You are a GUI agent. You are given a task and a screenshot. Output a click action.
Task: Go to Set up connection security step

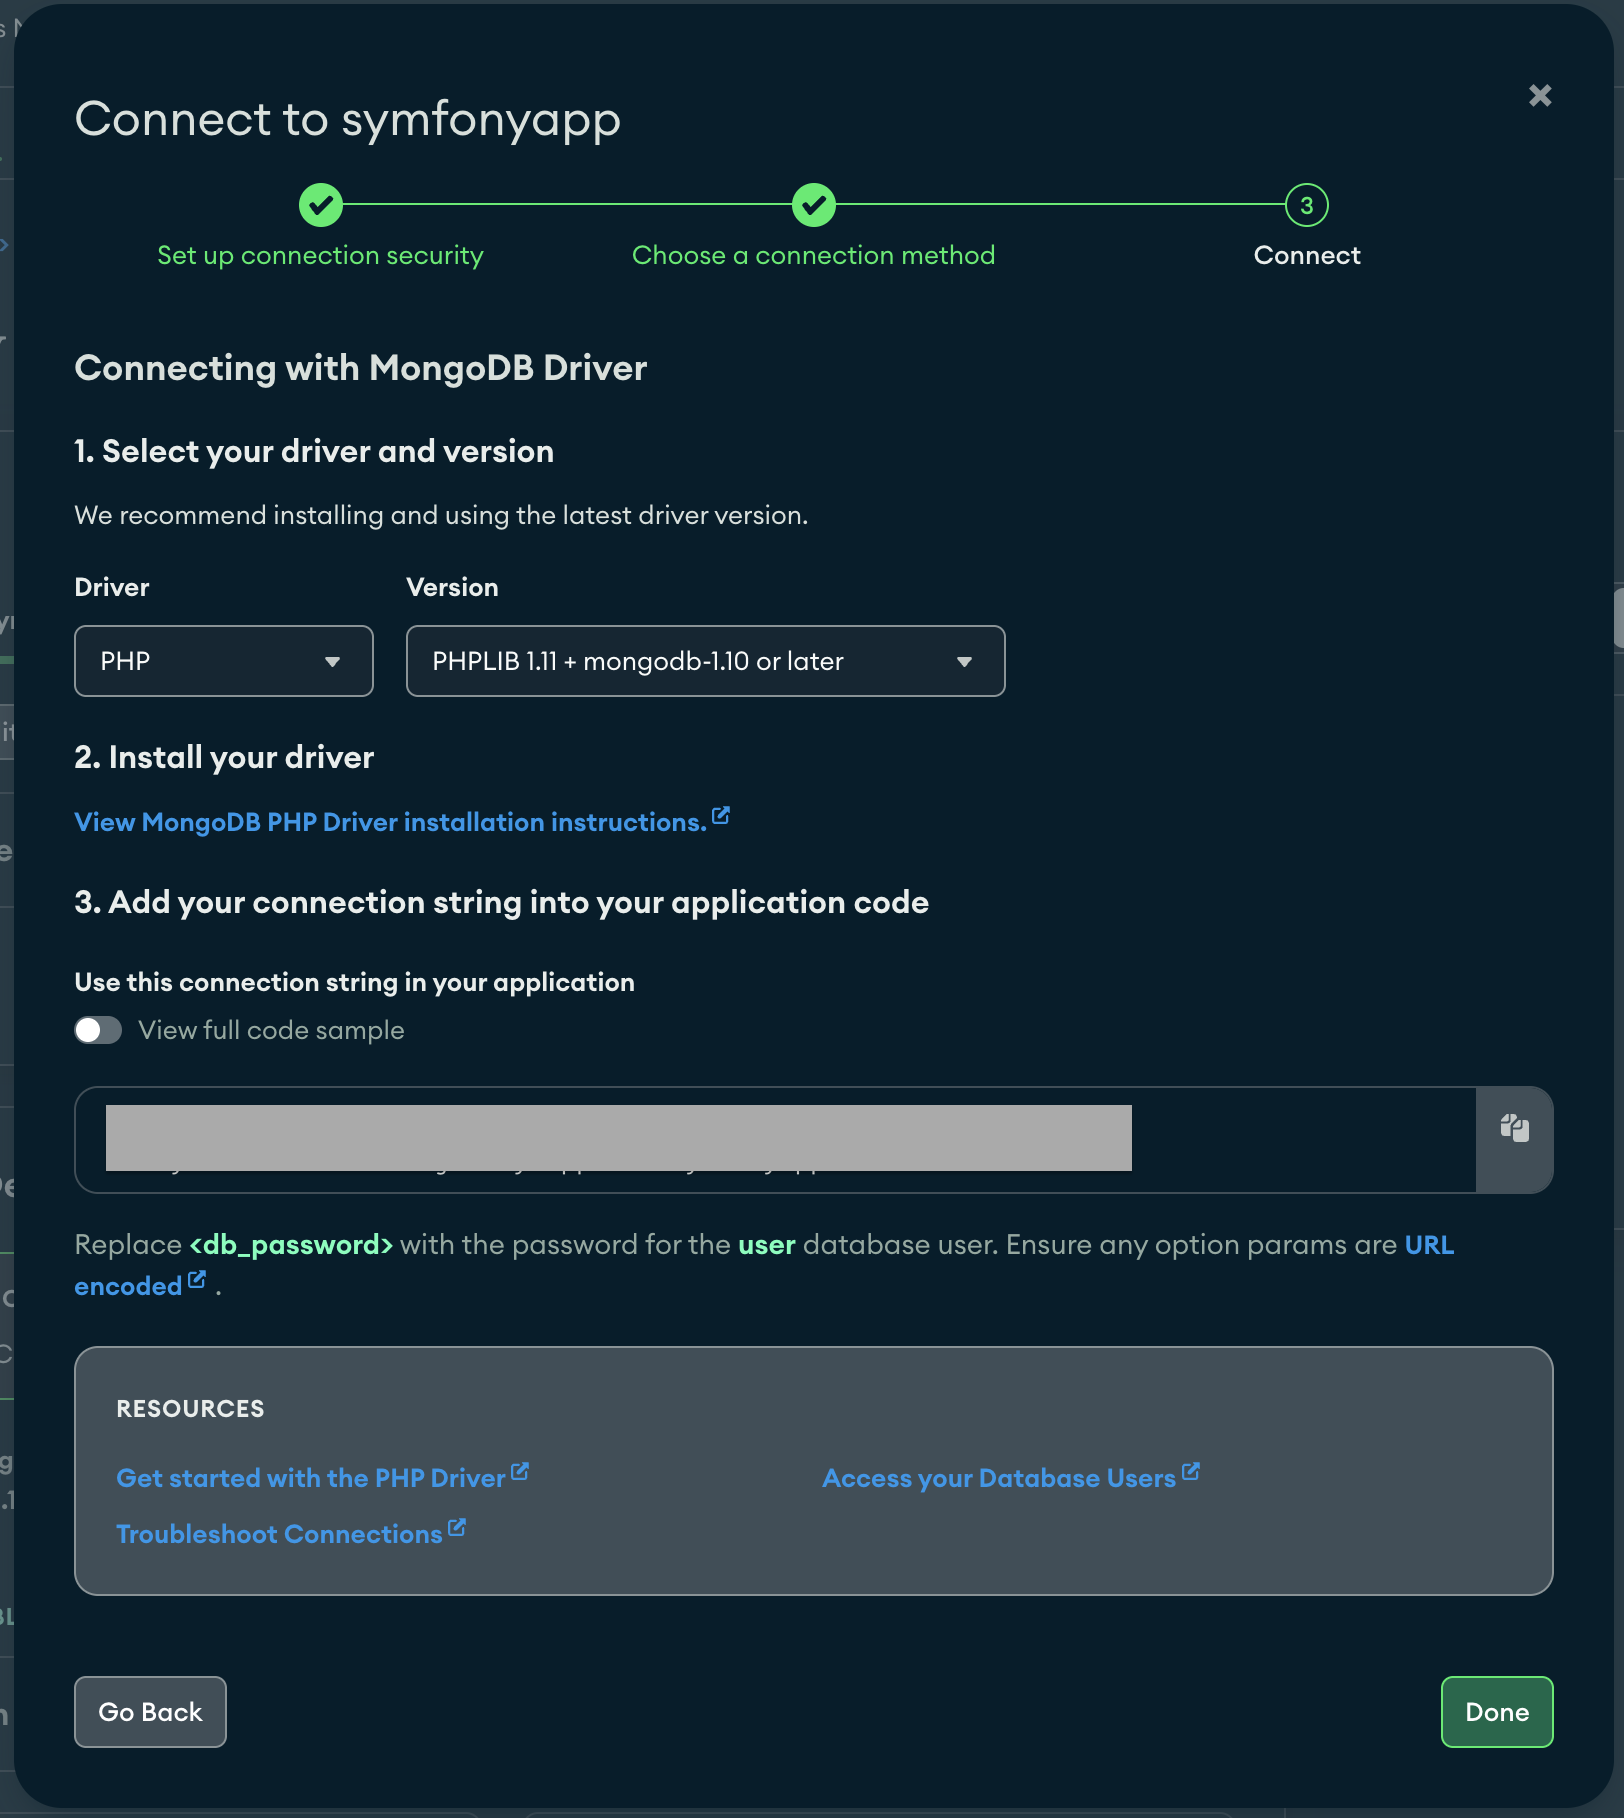click(320, 255)
